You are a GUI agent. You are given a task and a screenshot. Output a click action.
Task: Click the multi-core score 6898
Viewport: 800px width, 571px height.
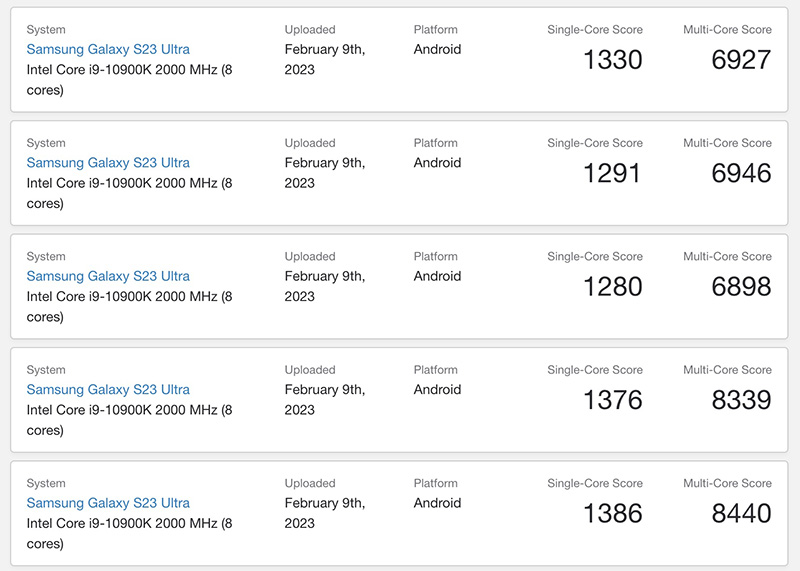[741, 286]
